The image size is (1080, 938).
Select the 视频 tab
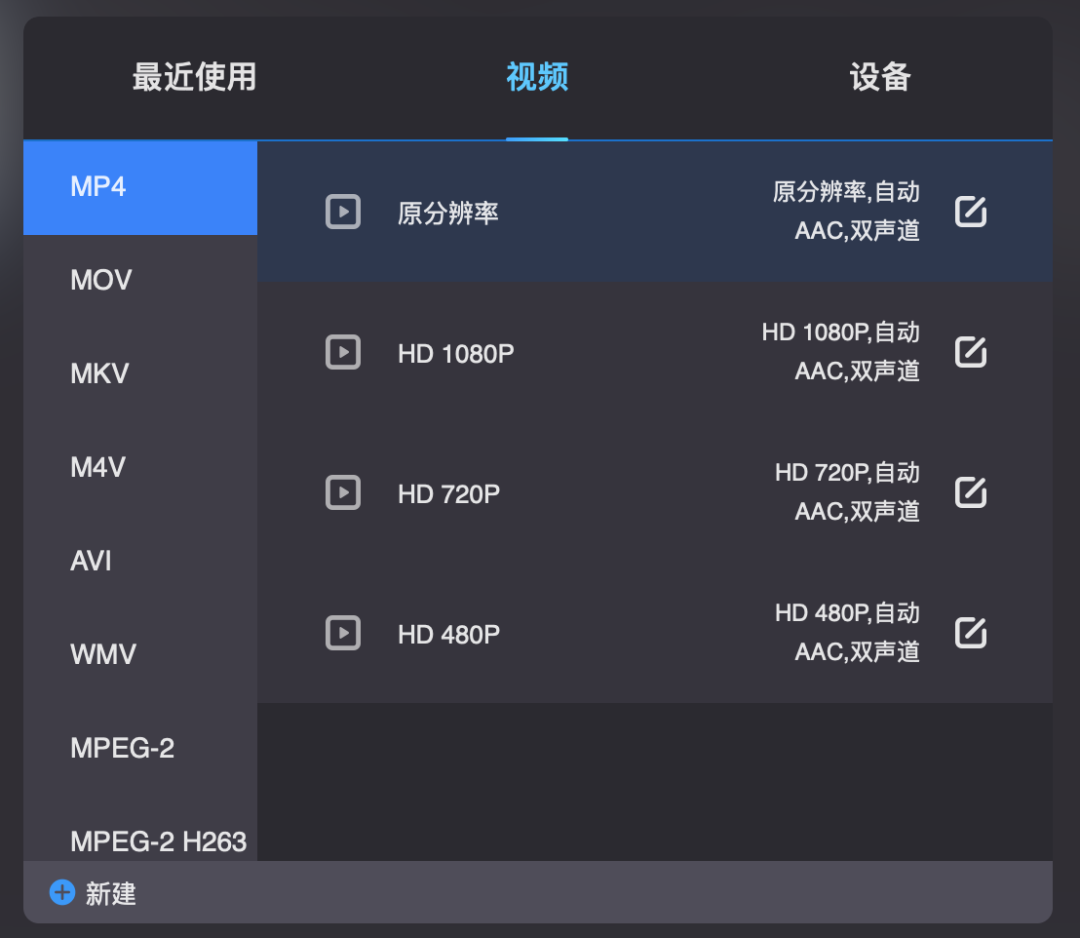(x=537, y=77)
